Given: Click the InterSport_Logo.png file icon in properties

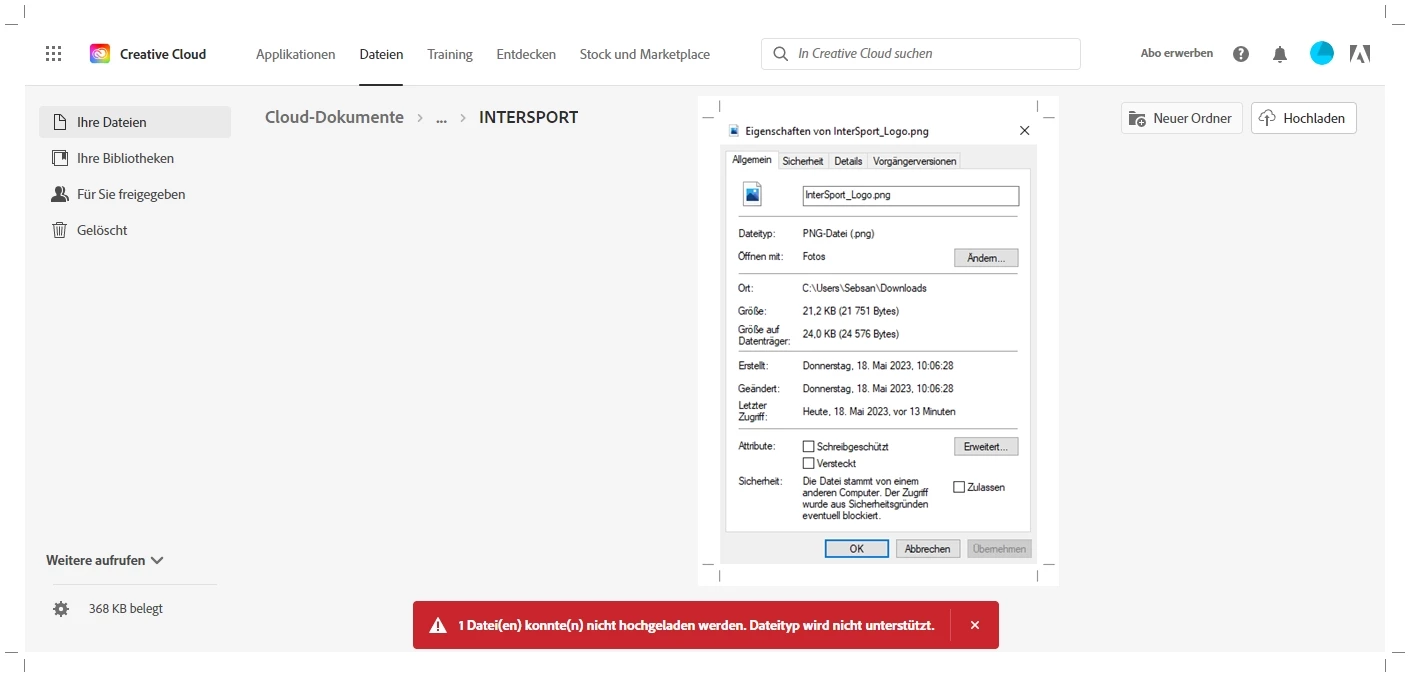Looking at the screenshot, I should [753, 194].
